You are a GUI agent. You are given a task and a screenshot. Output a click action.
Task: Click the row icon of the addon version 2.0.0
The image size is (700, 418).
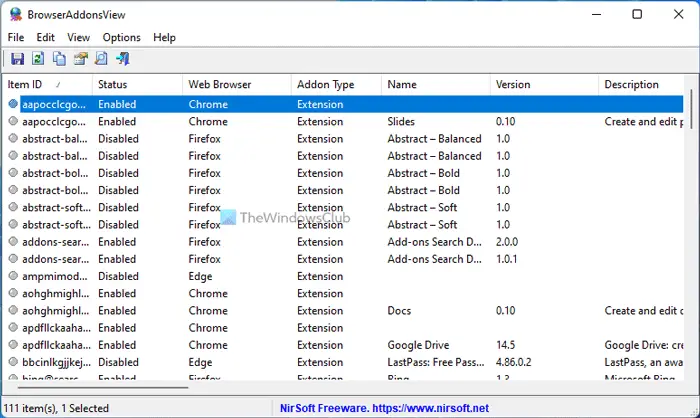tap(13, 242)
